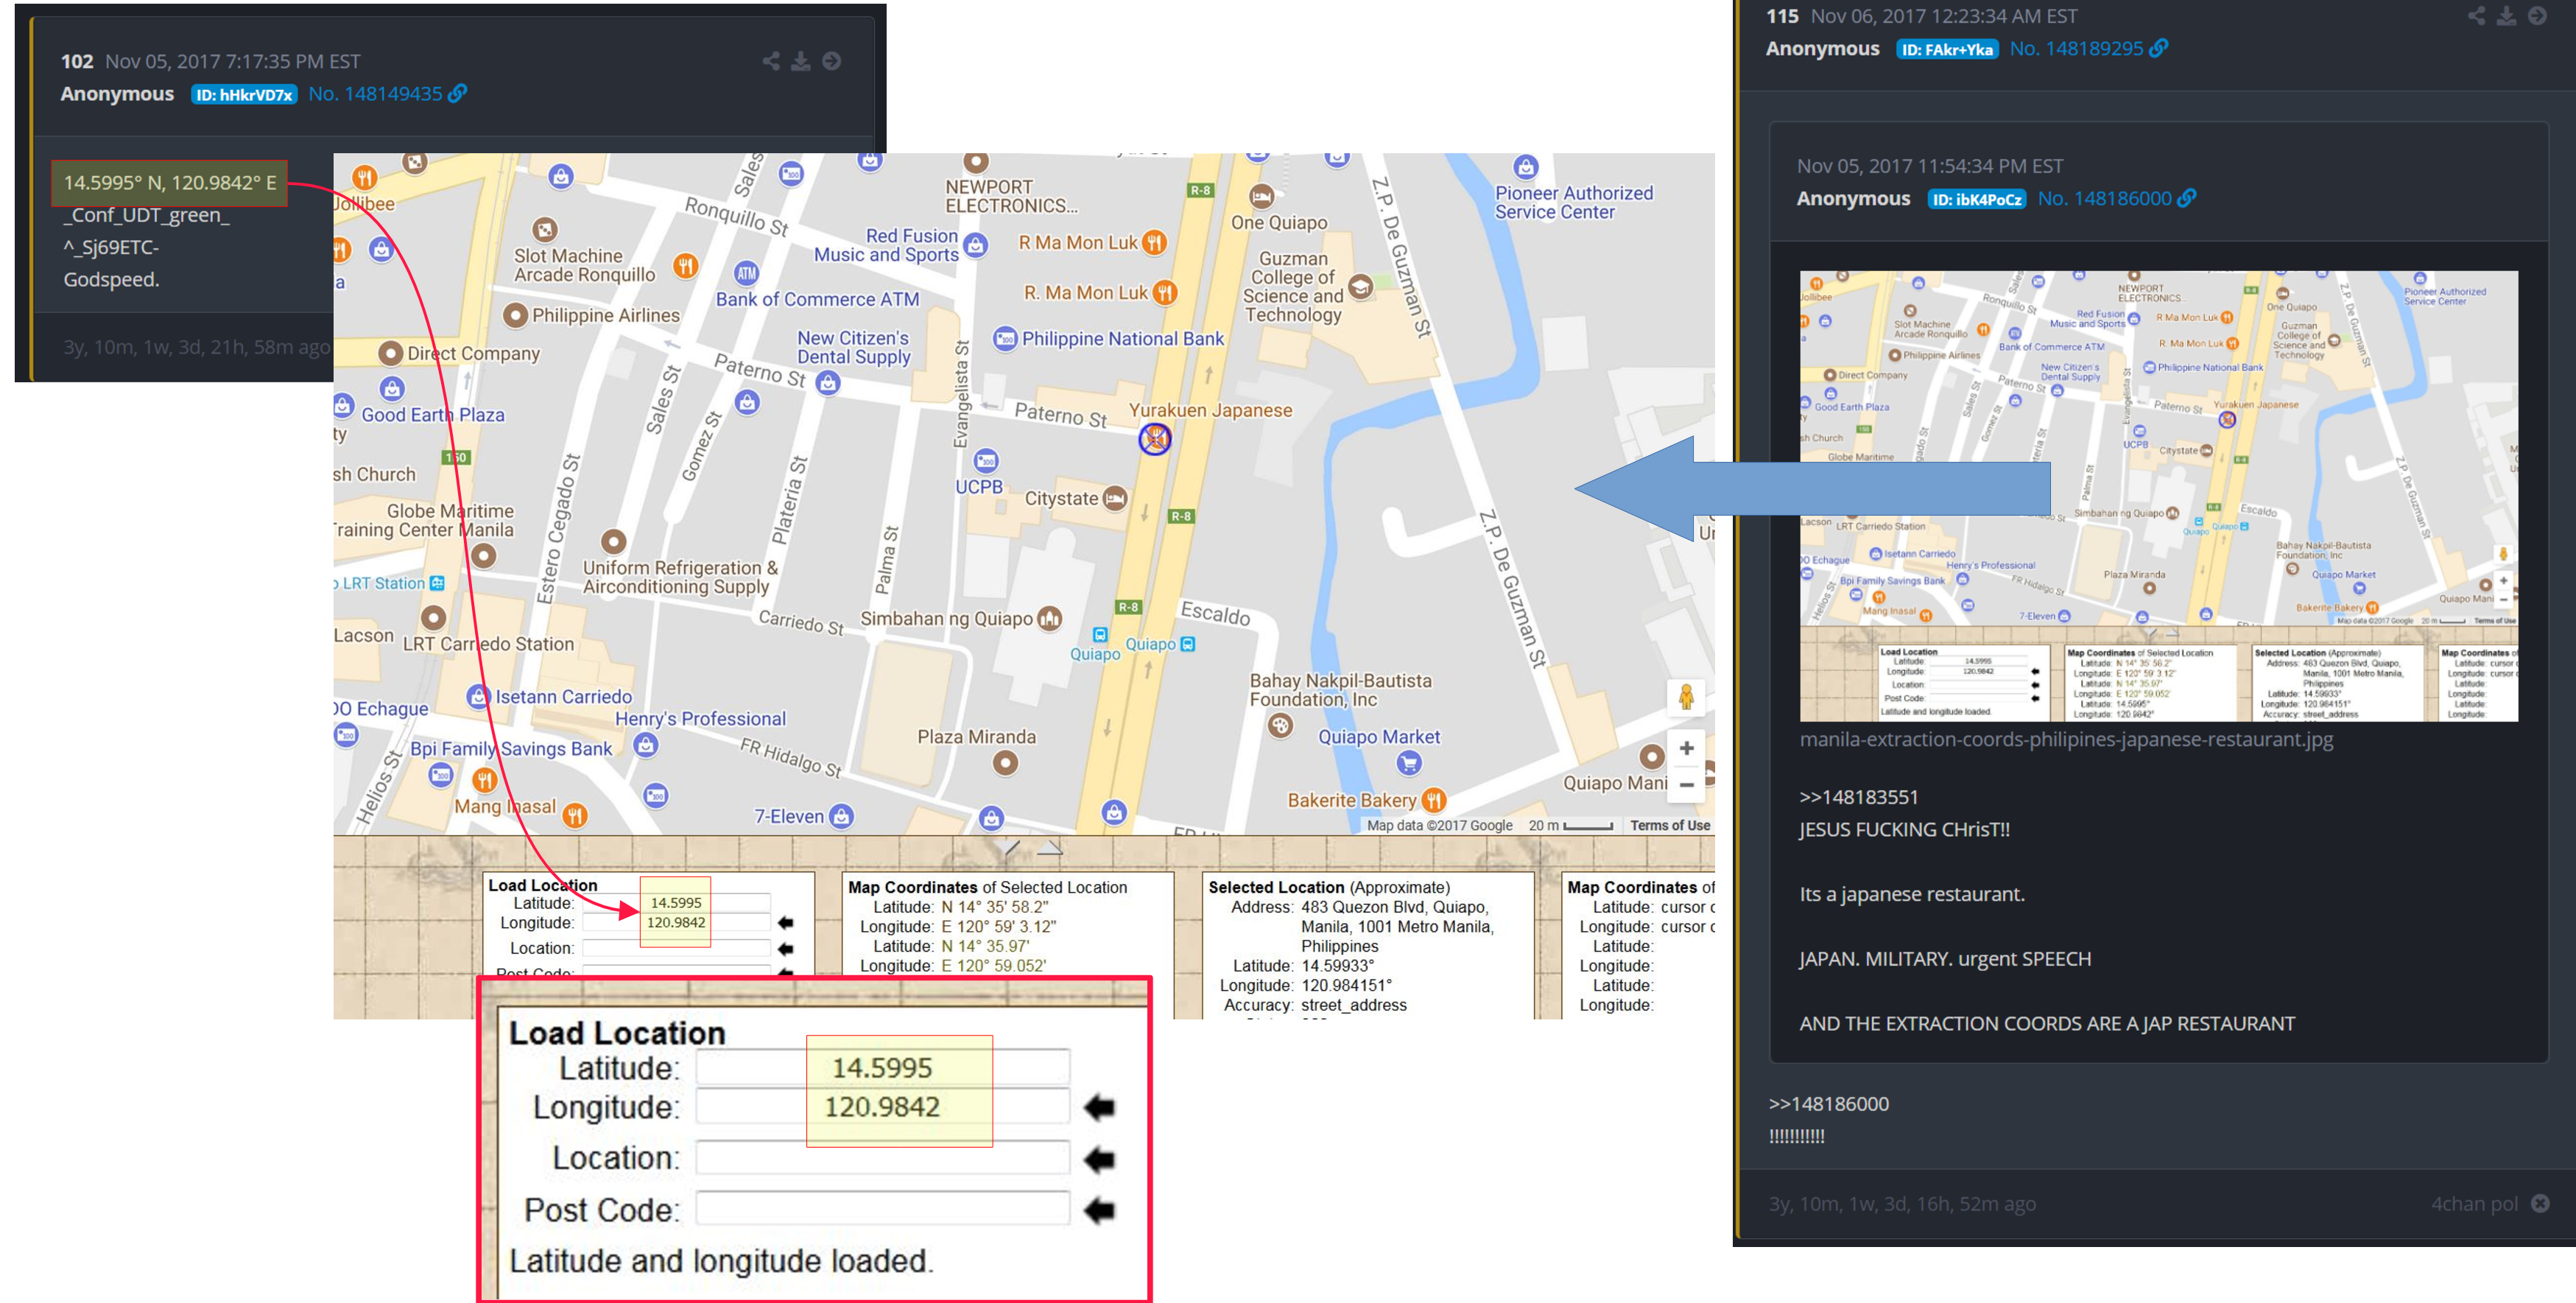
Task: Click the Jollibee restaurant icon
Action: point(365,178)
